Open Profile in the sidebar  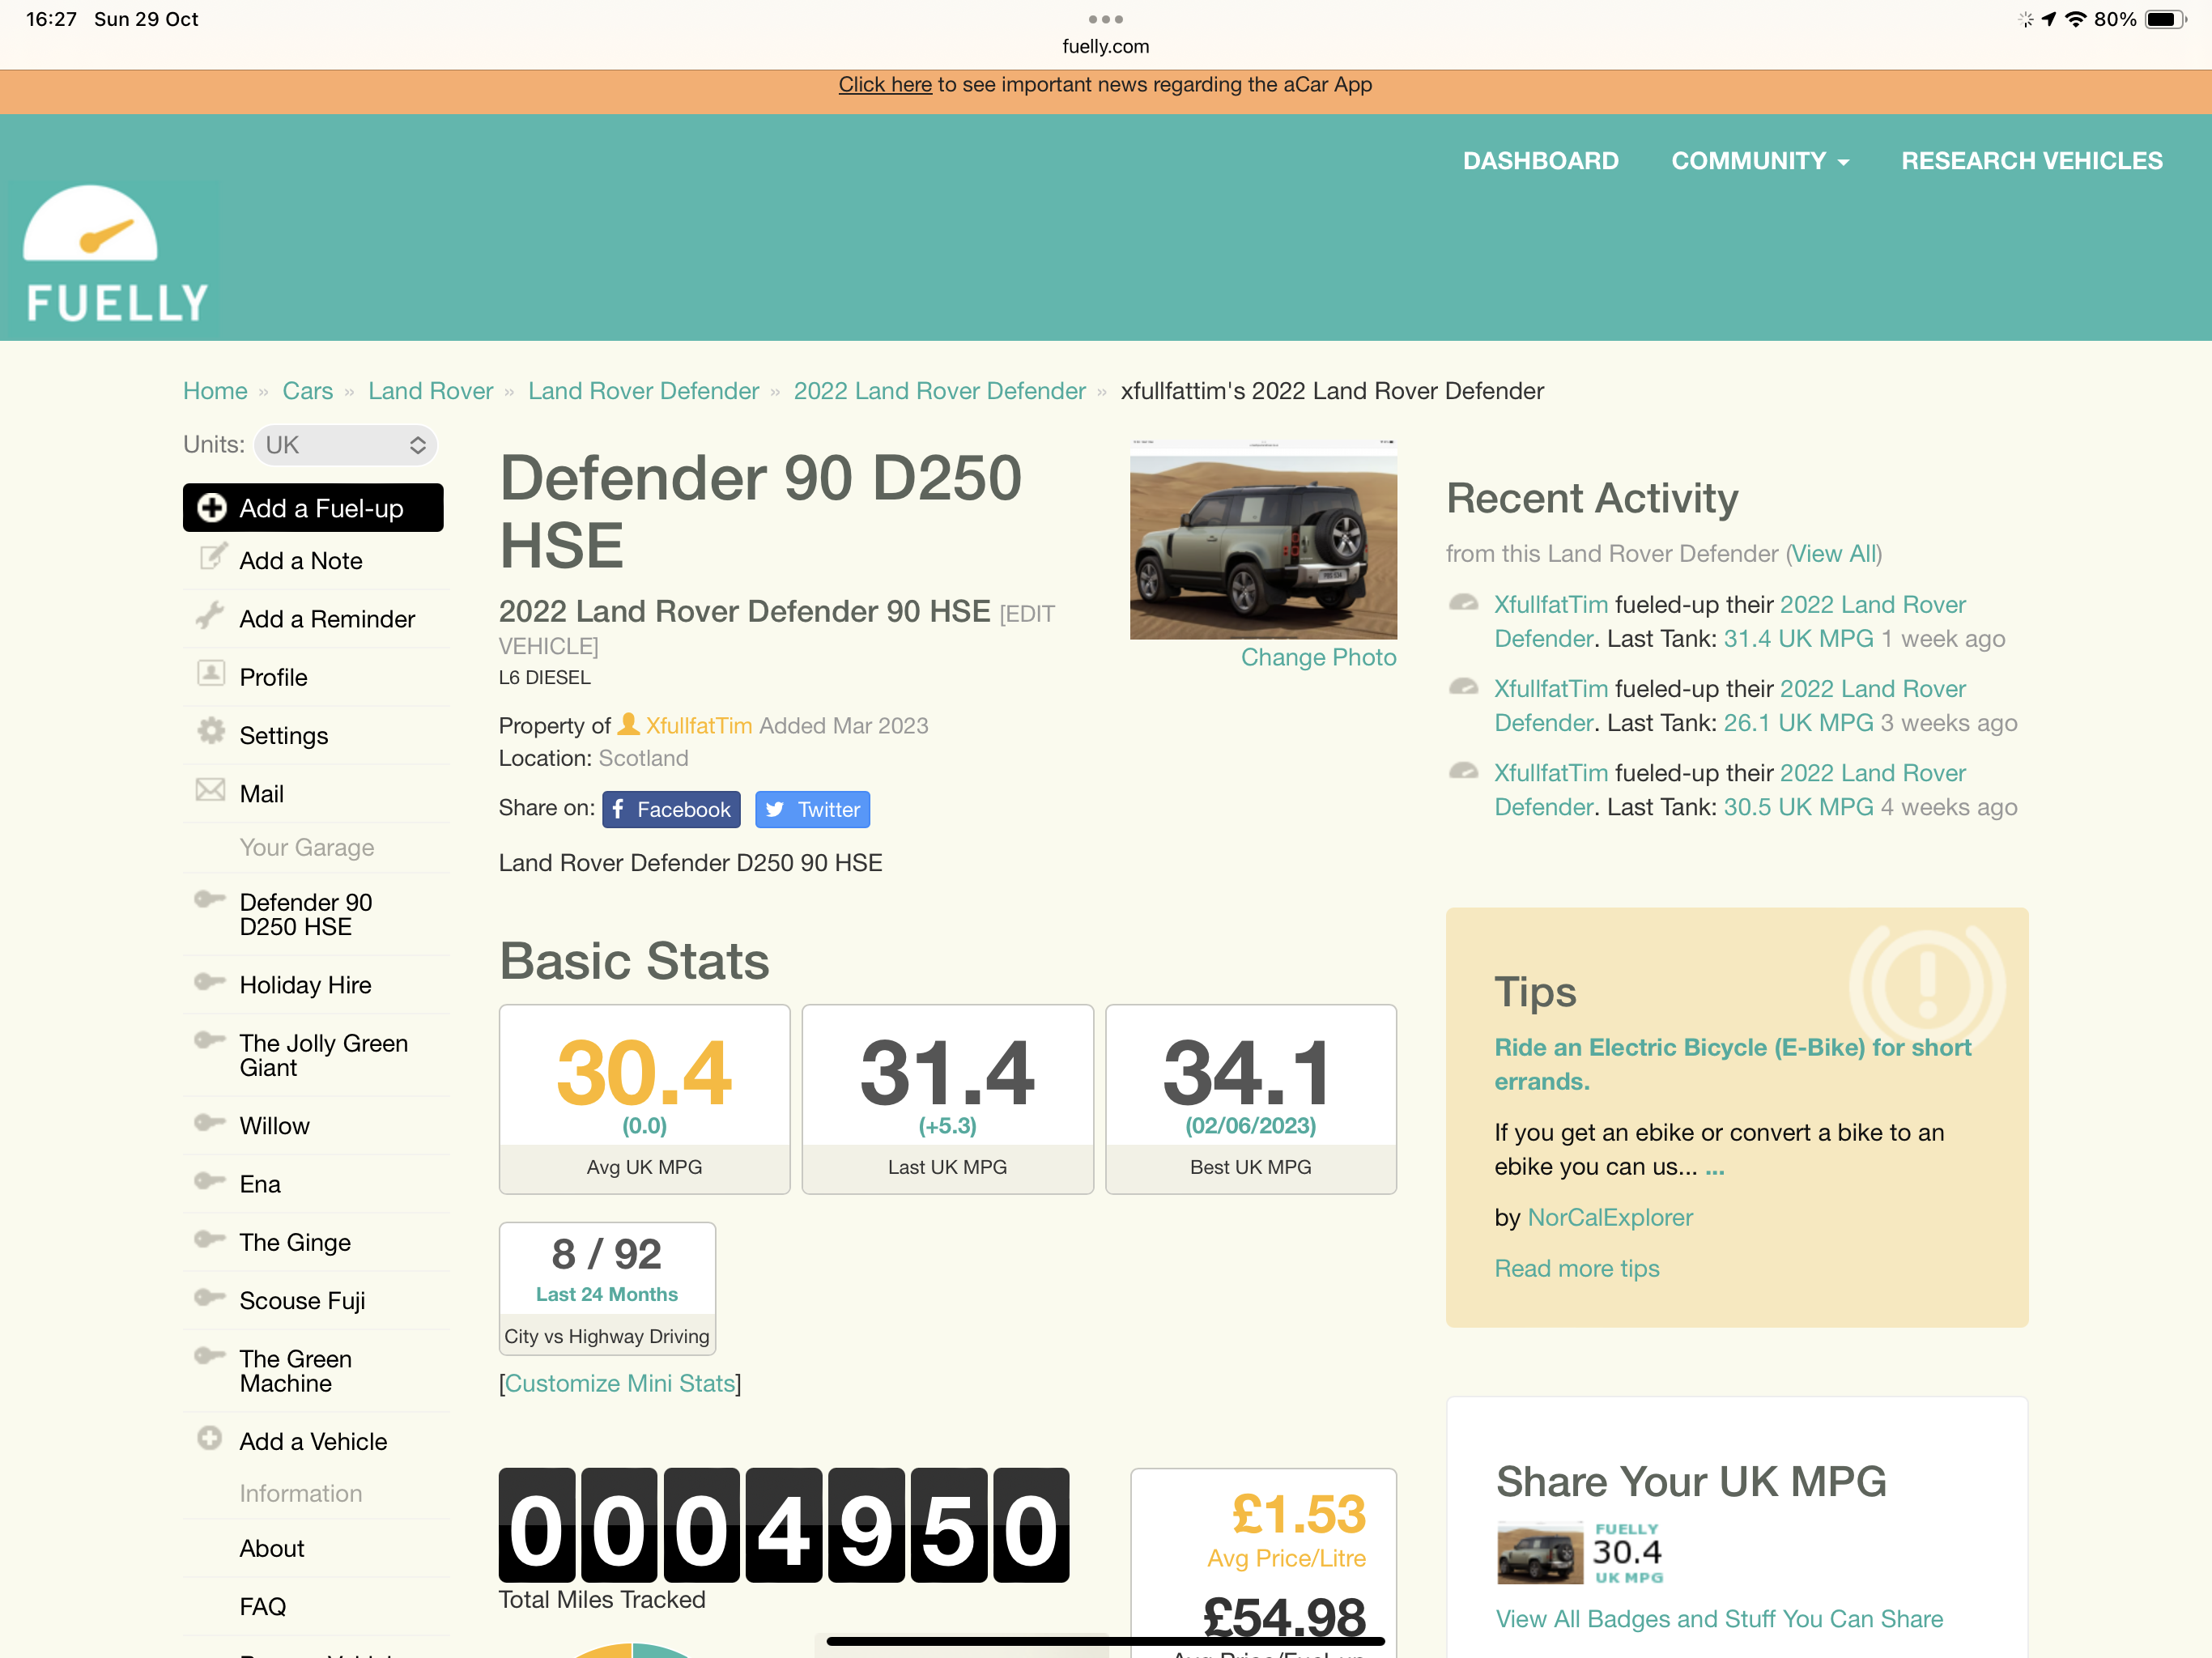(273, 678)
